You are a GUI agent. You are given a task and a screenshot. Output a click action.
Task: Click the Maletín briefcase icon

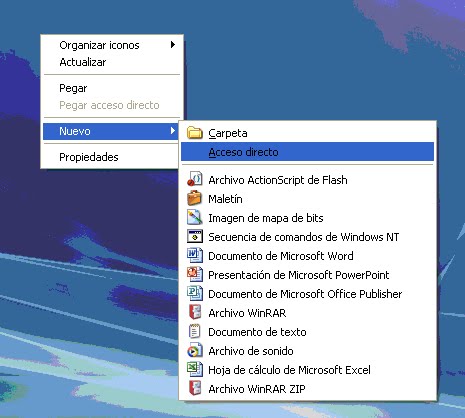[195, 198]
